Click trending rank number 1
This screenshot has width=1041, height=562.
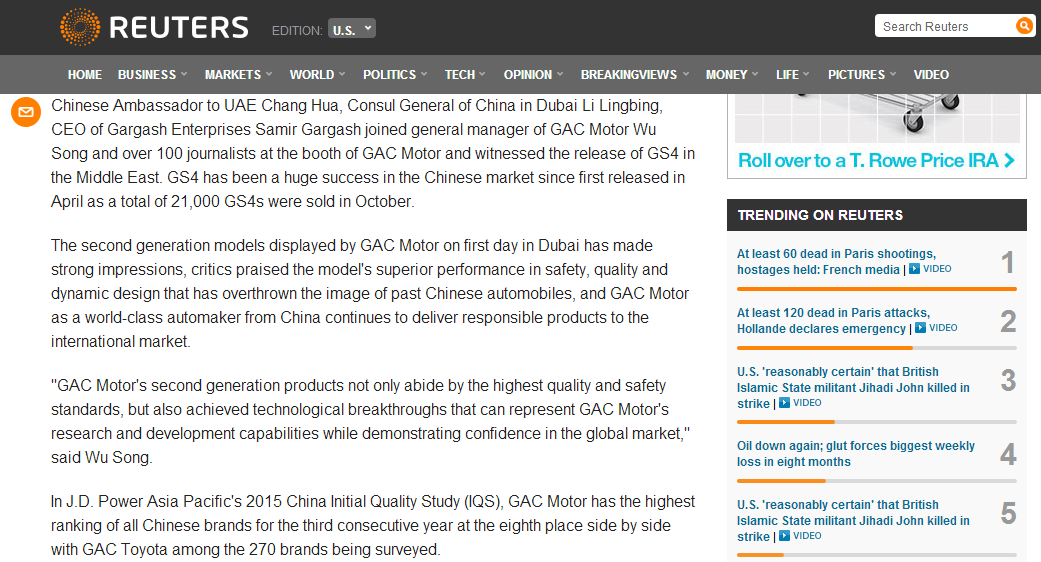[1008, 262]
